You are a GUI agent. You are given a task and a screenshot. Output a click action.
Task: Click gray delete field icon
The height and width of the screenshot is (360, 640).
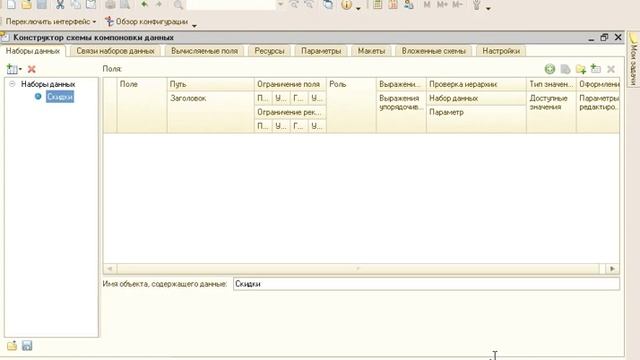pos(611,69)
